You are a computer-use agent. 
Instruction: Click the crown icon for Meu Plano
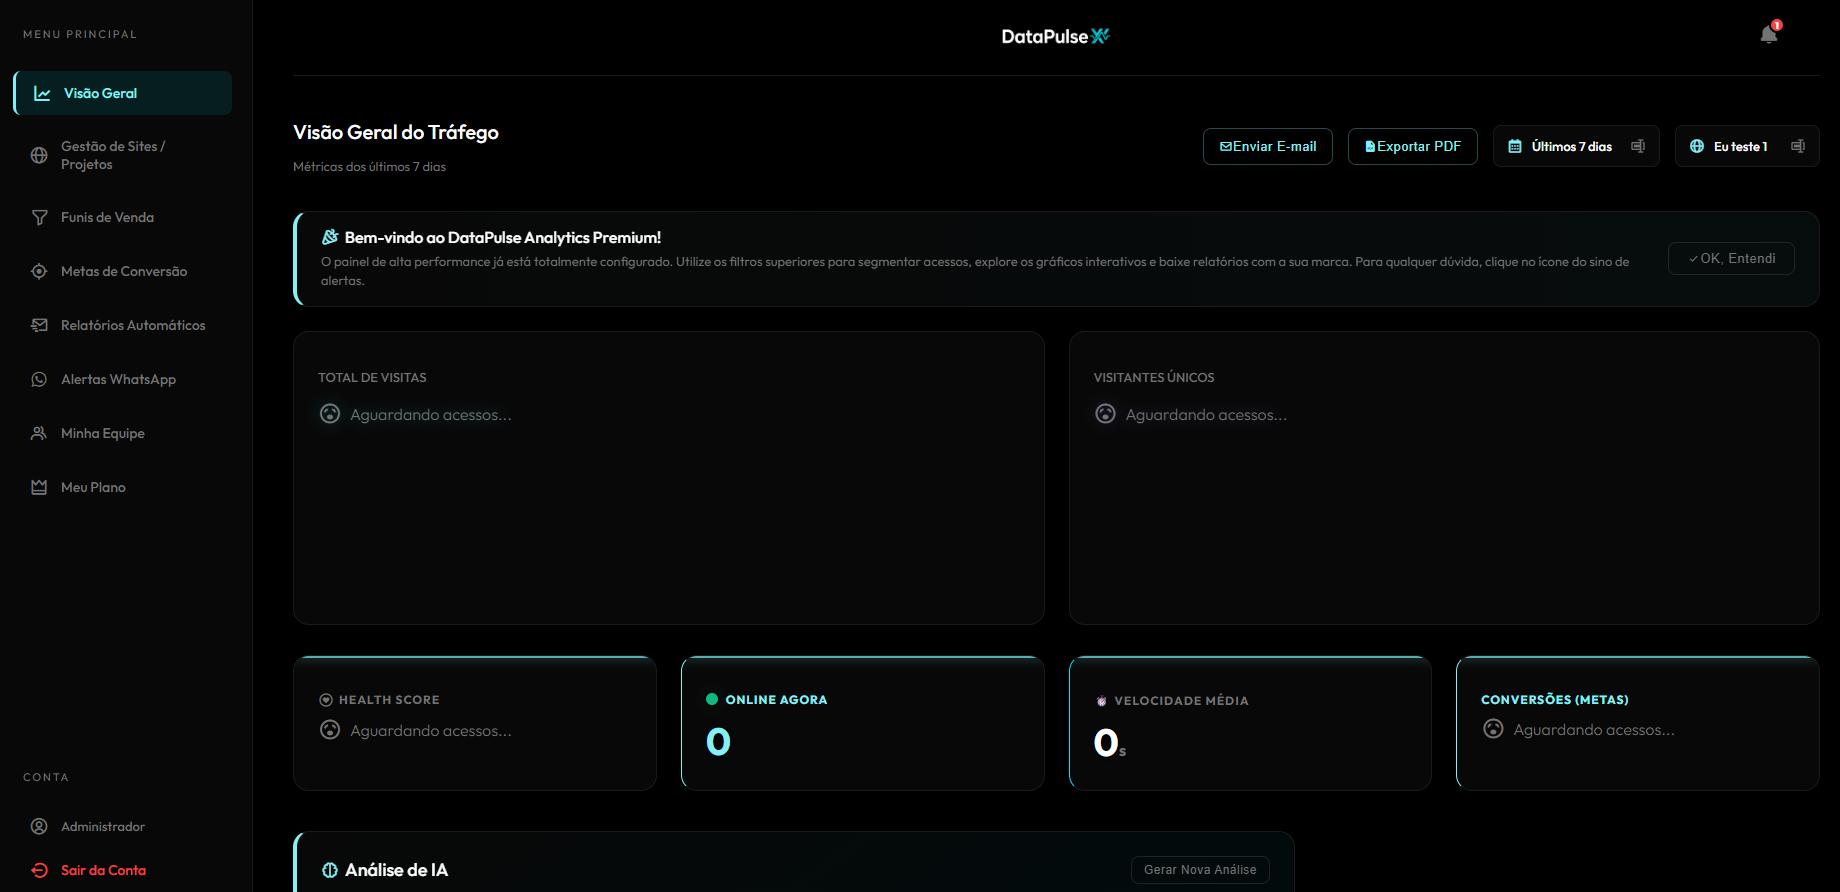click(x=39, y=487)
